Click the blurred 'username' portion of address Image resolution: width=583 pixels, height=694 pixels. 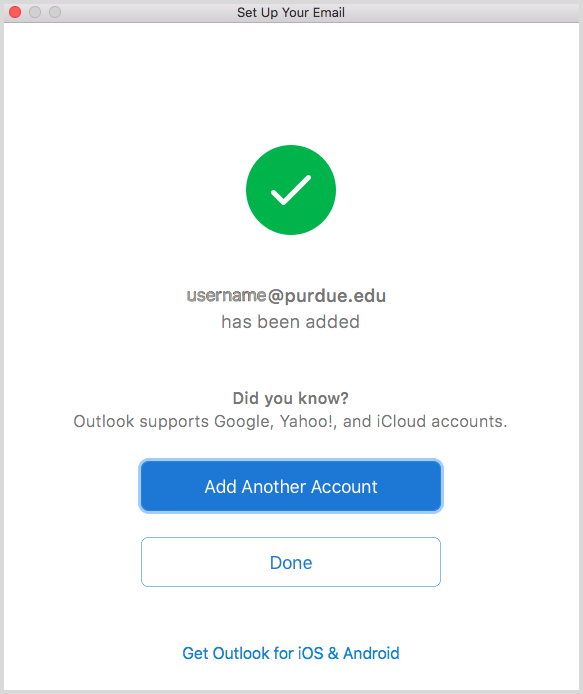(x=226, y=295)
